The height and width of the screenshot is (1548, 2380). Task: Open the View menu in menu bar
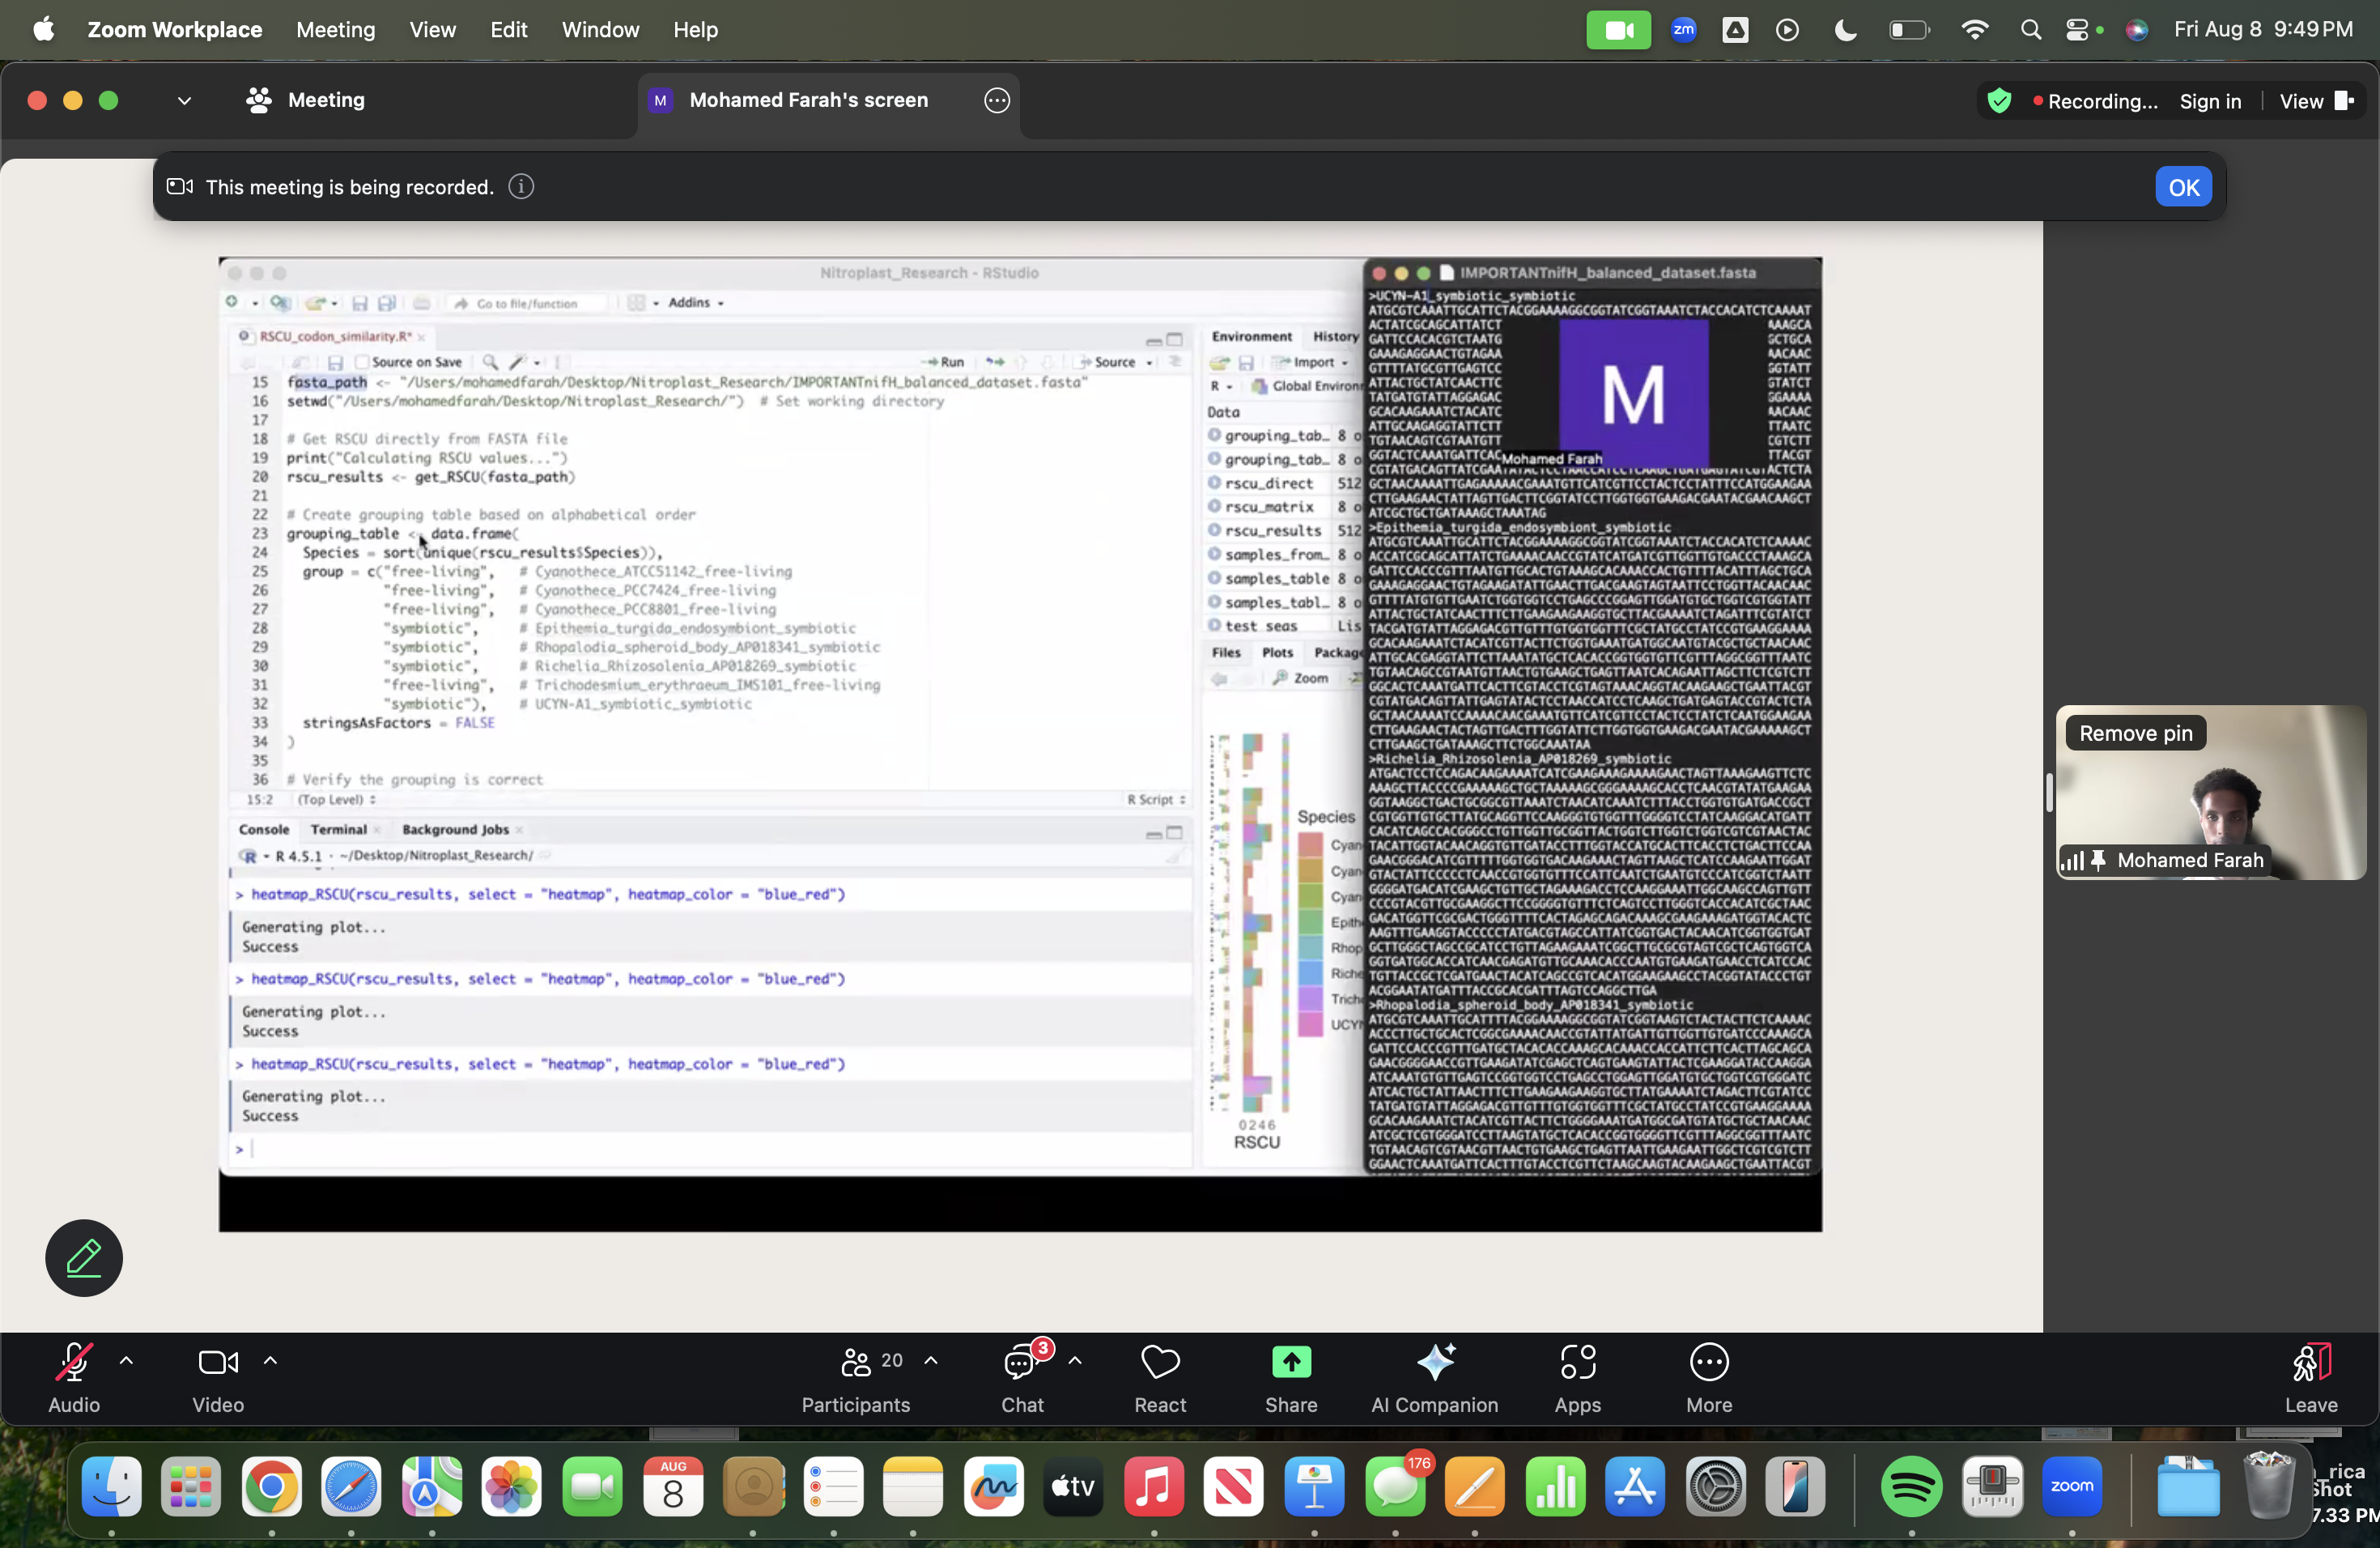click(432, 30)
